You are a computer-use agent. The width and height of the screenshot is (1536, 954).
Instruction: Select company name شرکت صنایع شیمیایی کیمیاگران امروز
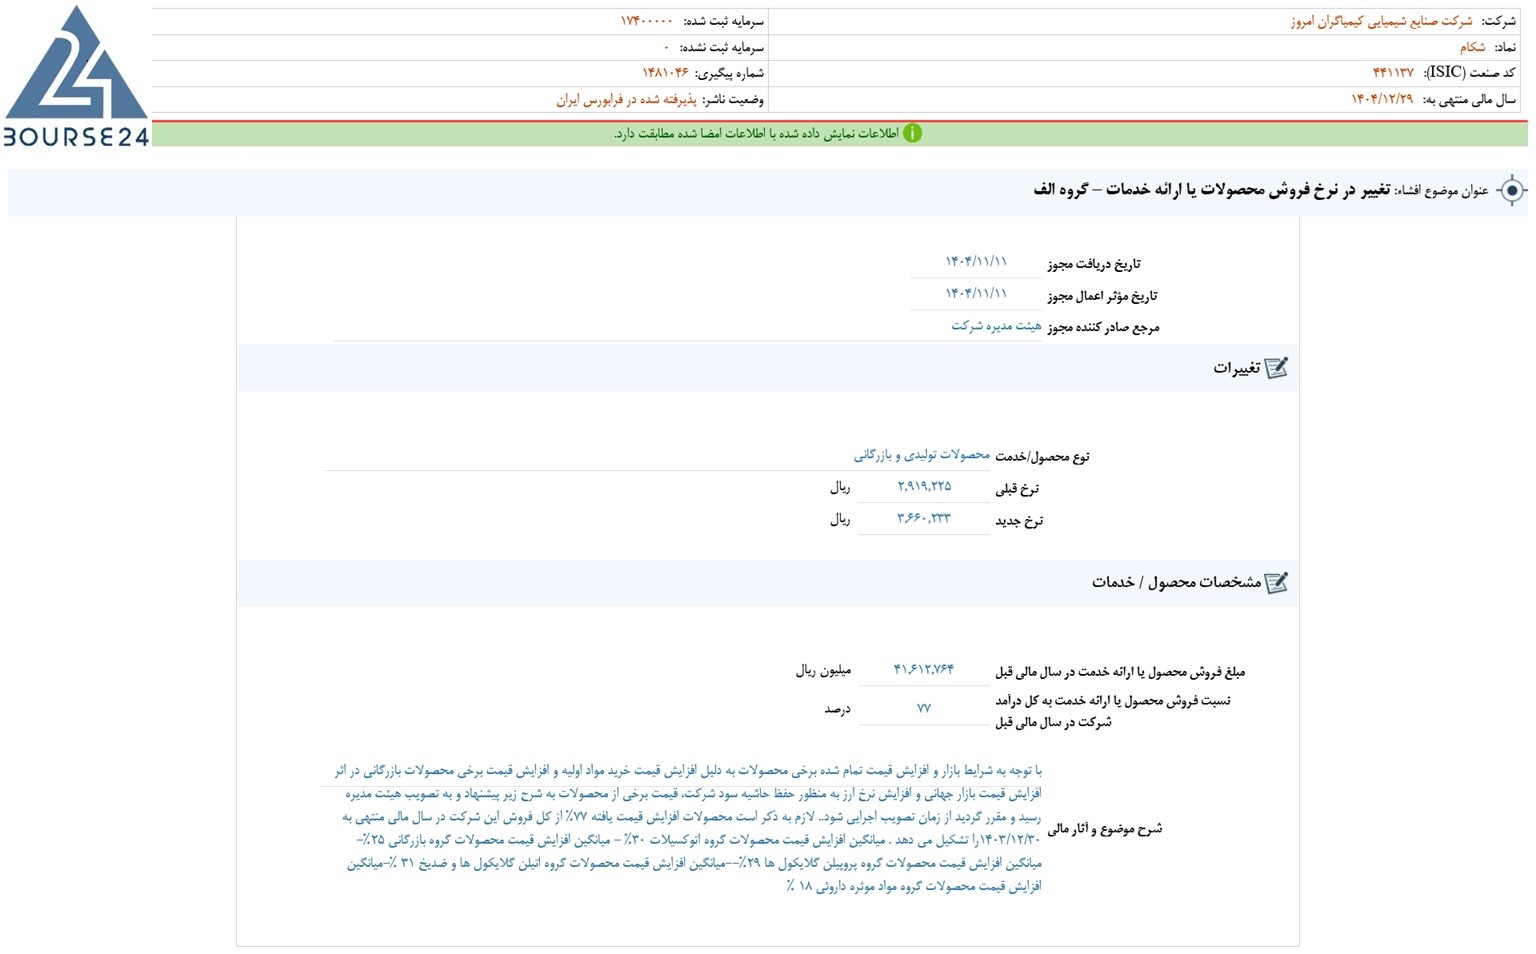click(1381, 21)
